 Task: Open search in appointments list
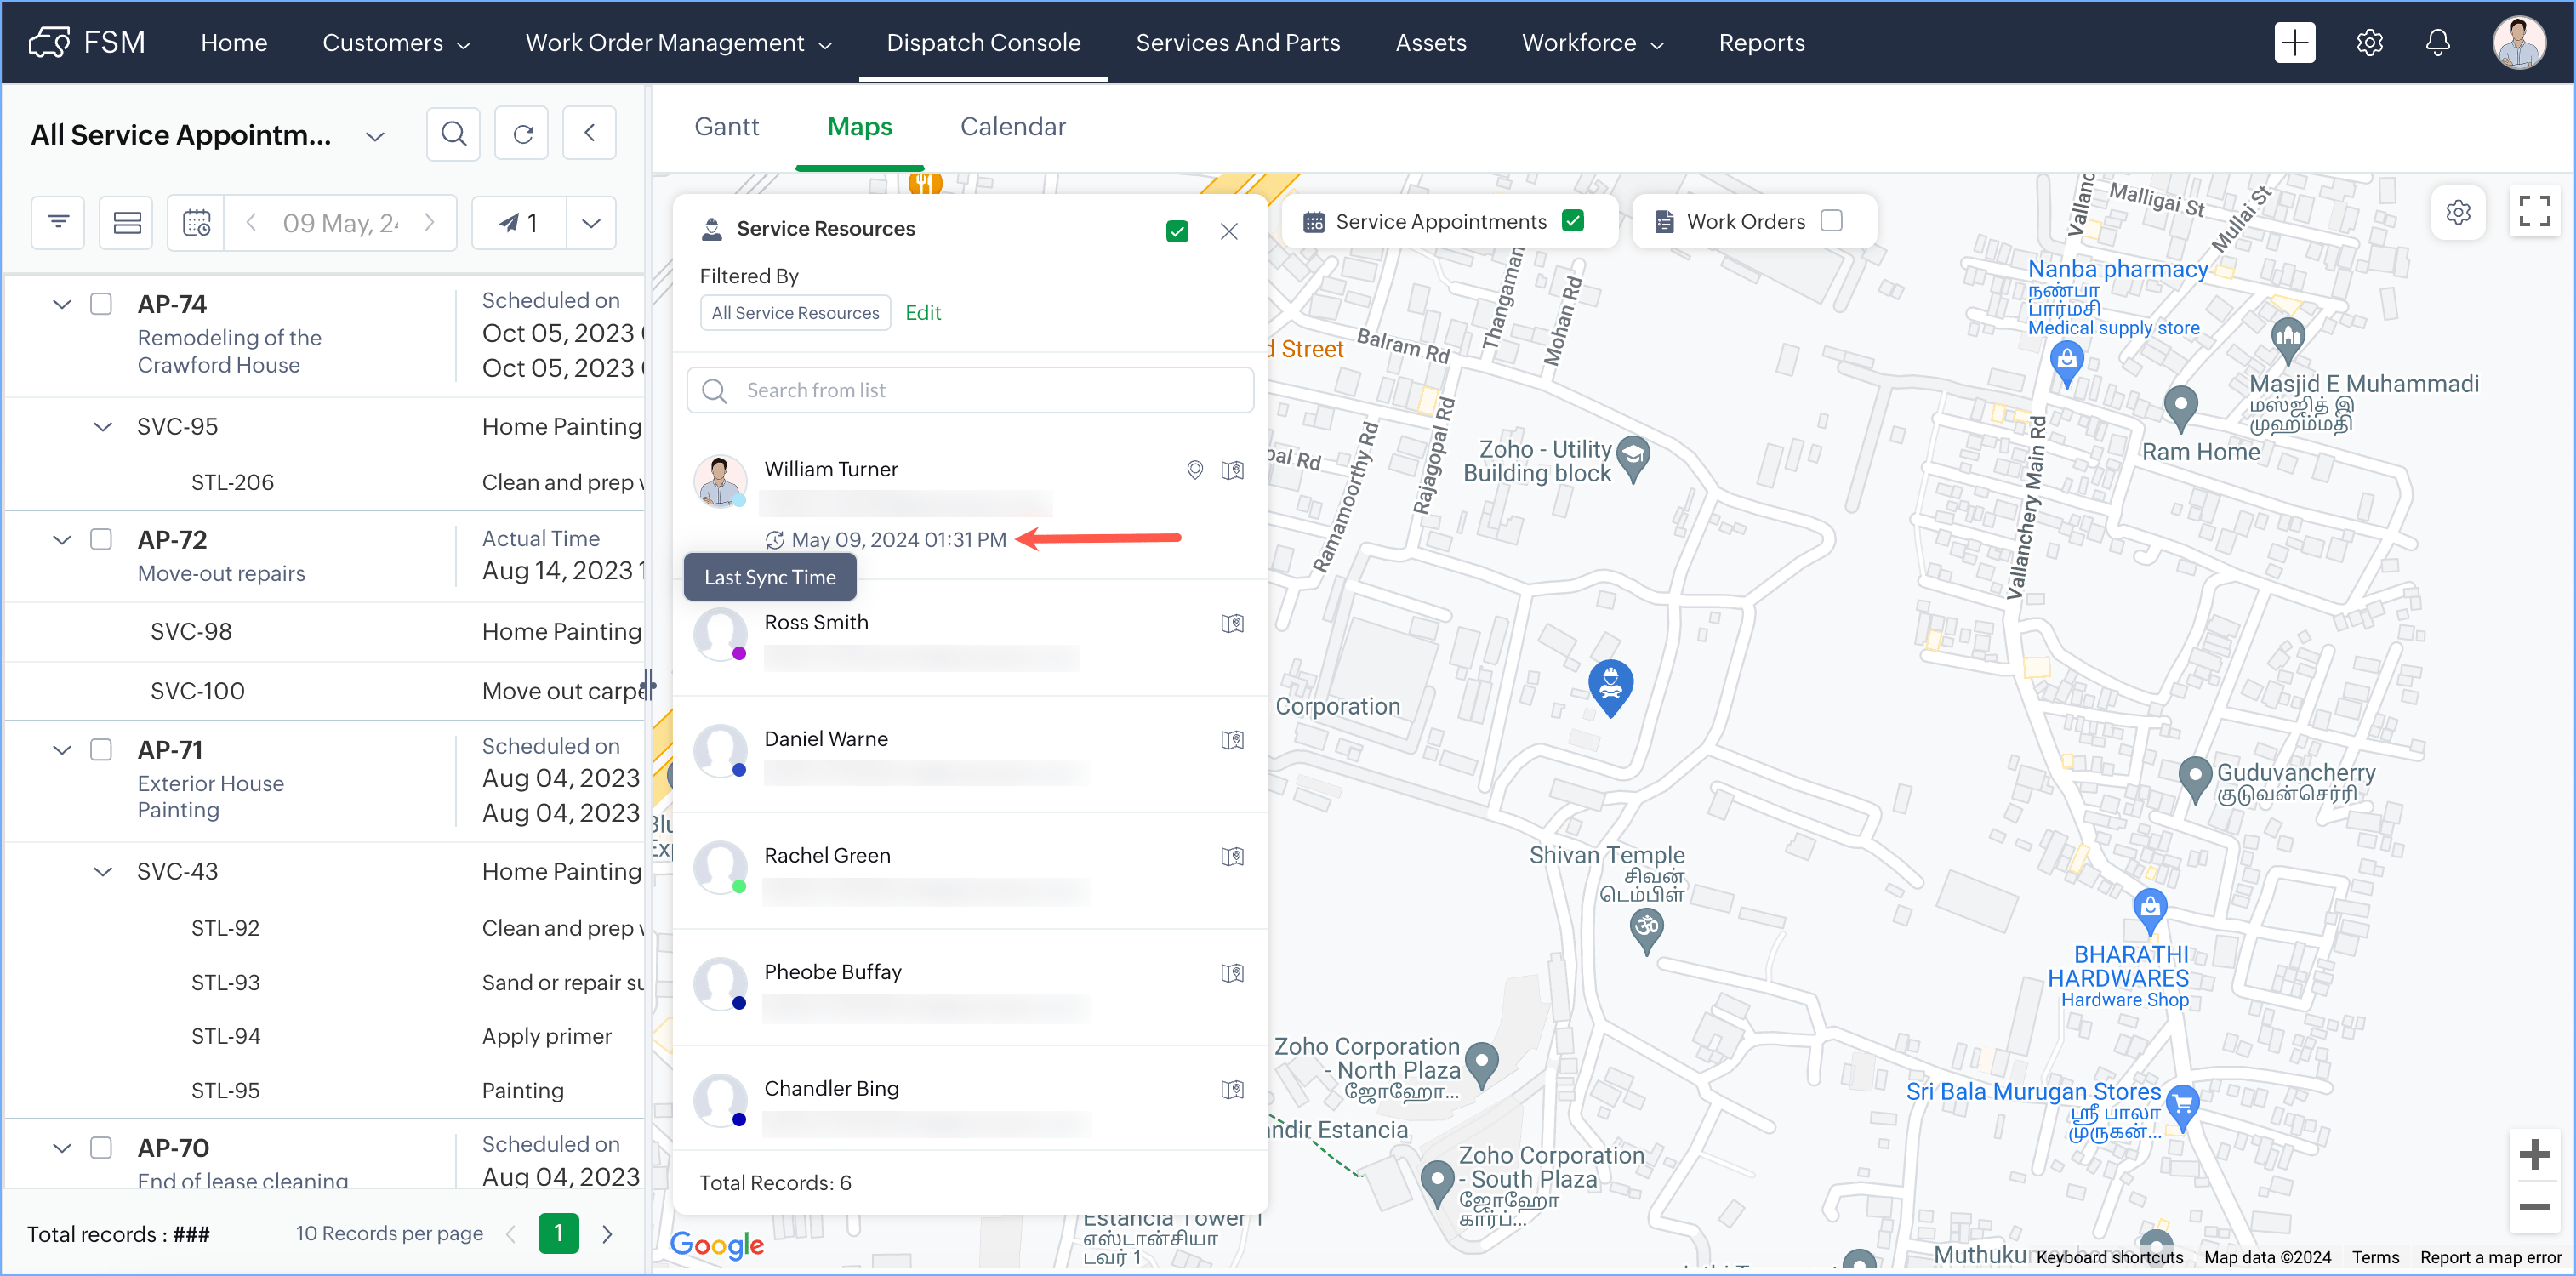pos(453,134)
